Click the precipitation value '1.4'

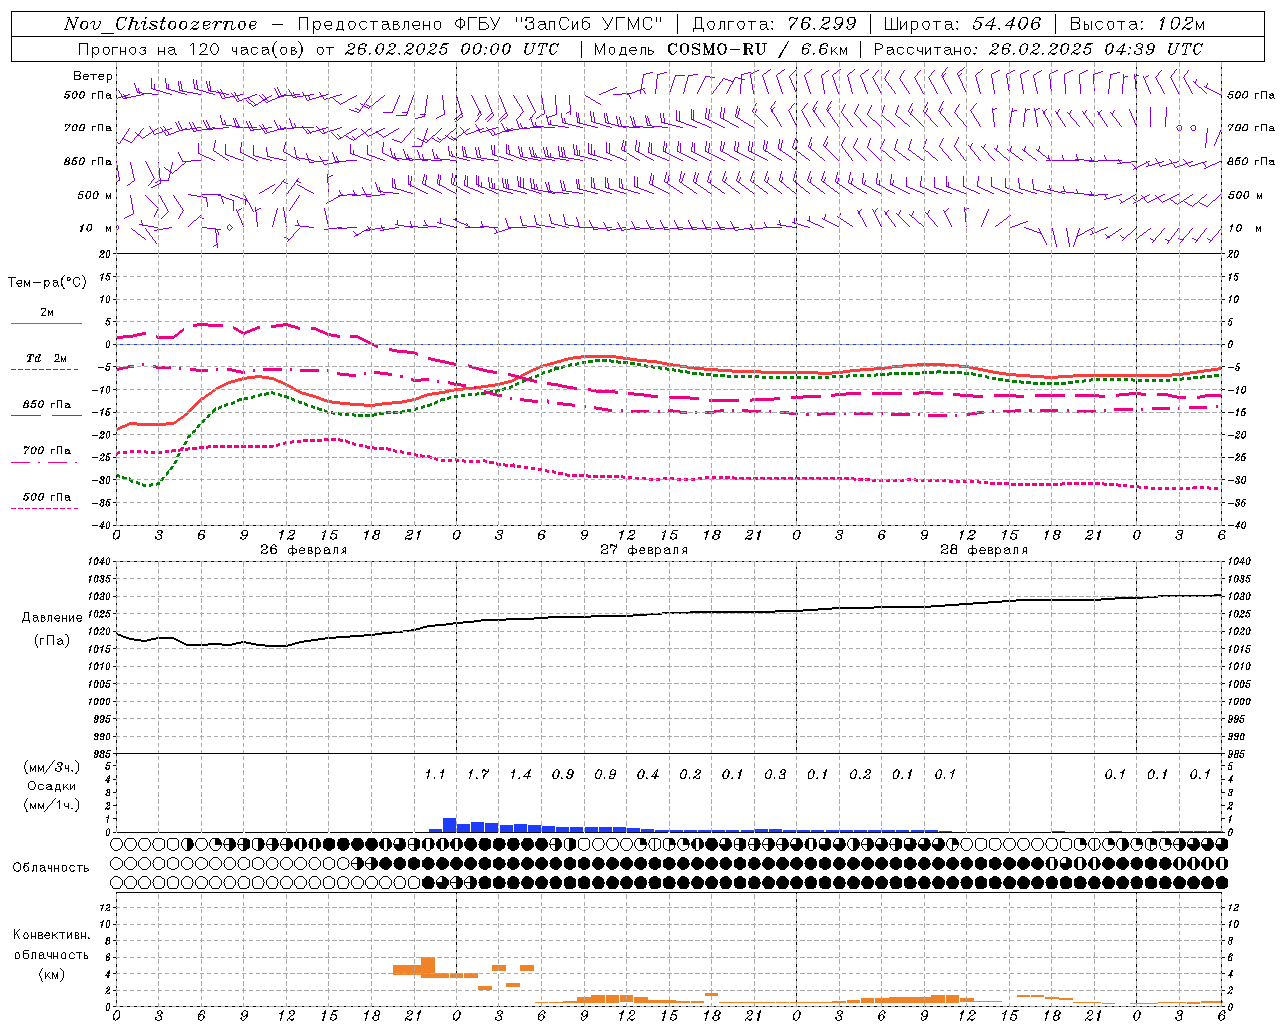(520, 774)
